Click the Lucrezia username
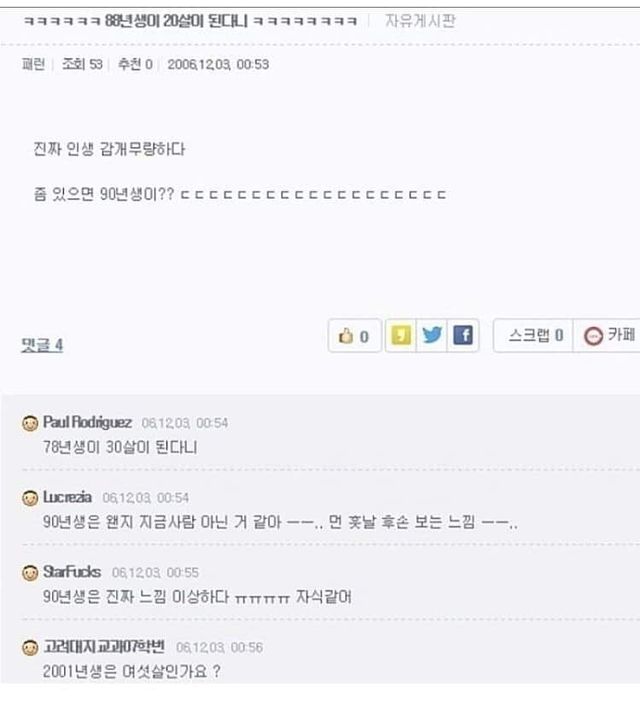Image resolution: width=640 pixels, height=704 pixels. click(67, 497)
